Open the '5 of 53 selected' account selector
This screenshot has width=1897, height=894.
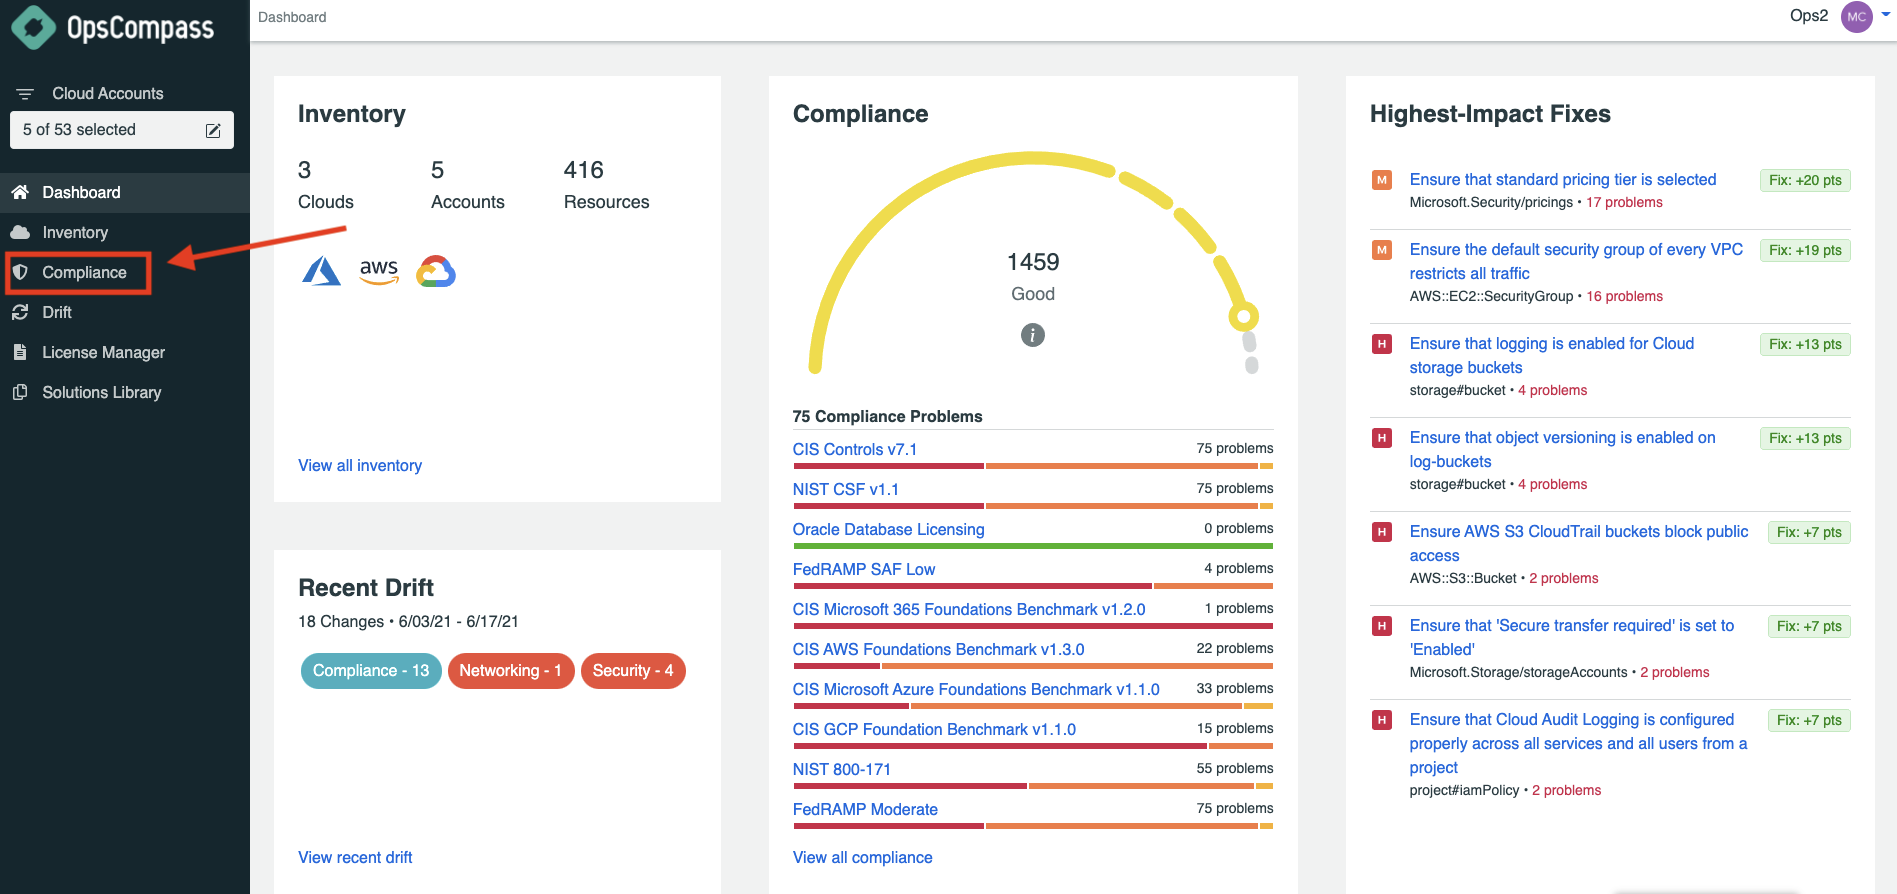(x=122, y=130)
